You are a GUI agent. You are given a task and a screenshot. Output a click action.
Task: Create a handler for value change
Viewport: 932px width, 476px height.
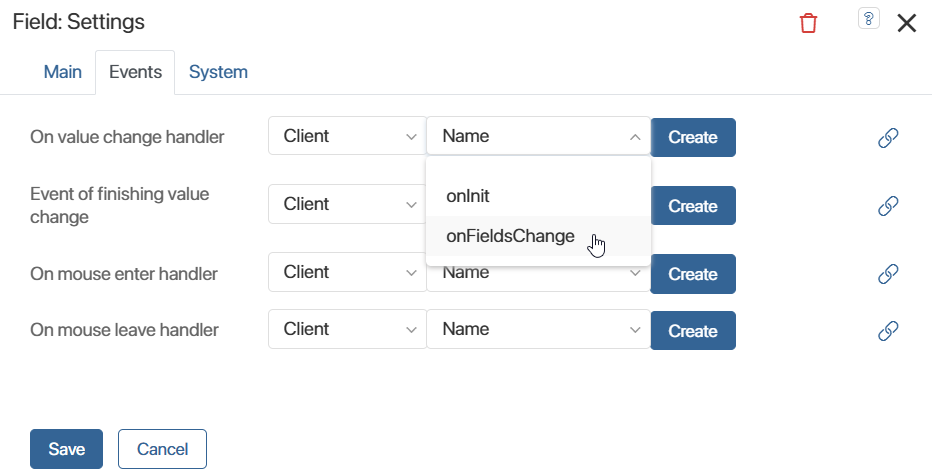pos(693,137)
